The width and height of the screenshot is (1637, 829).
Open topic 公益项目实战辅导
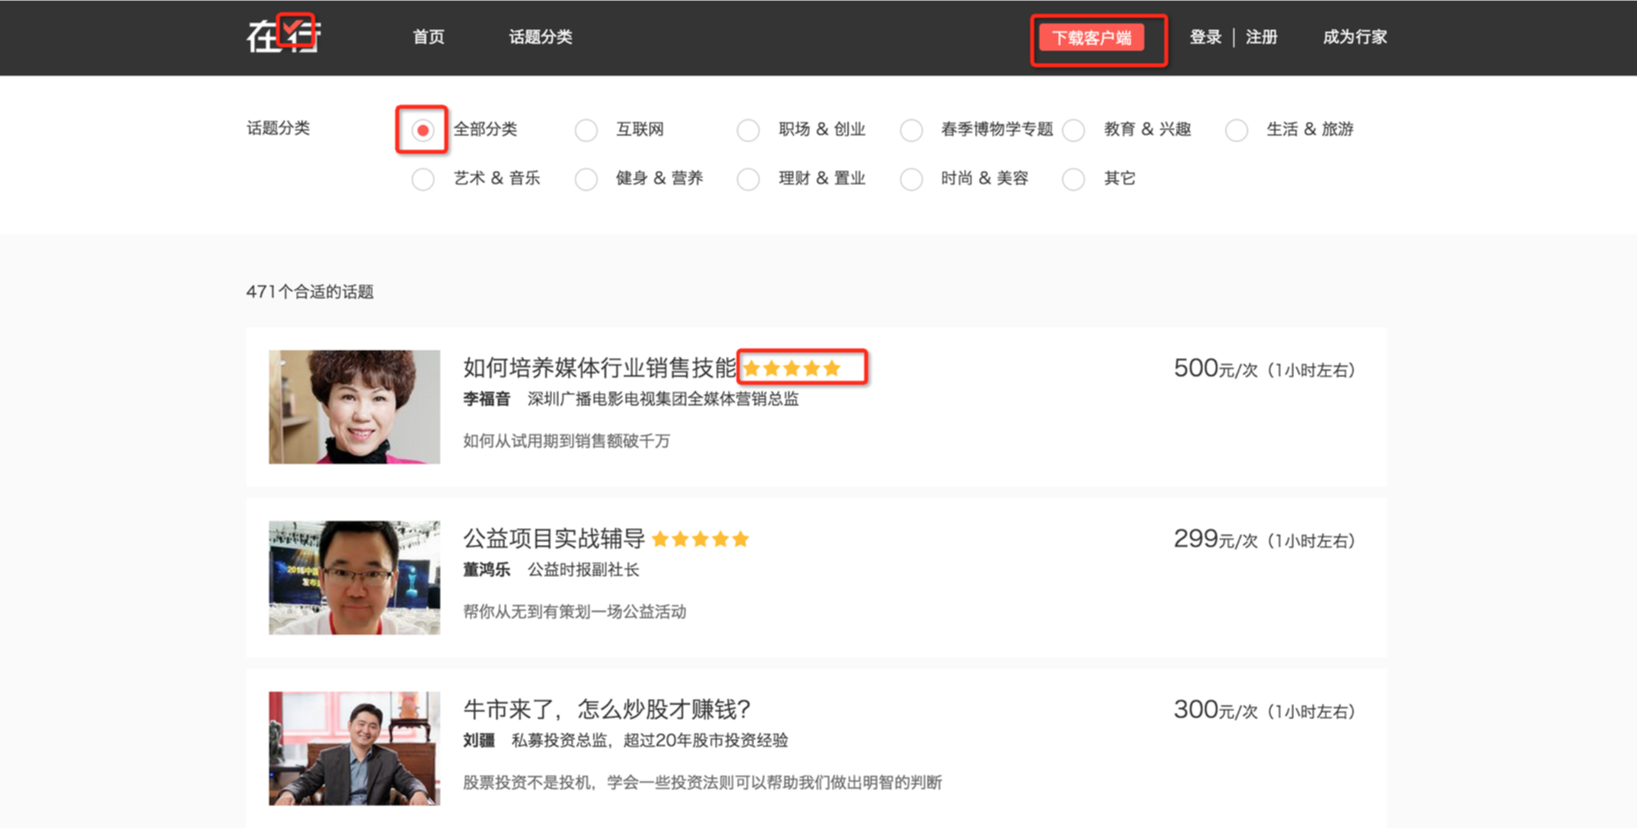553,539
